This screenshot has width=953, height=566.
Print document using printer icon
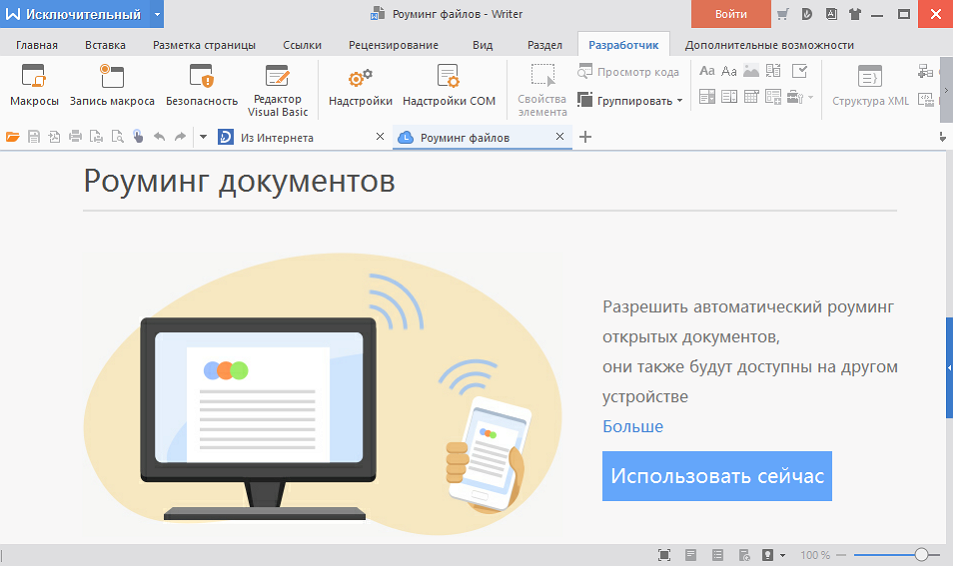click(75, 137)
